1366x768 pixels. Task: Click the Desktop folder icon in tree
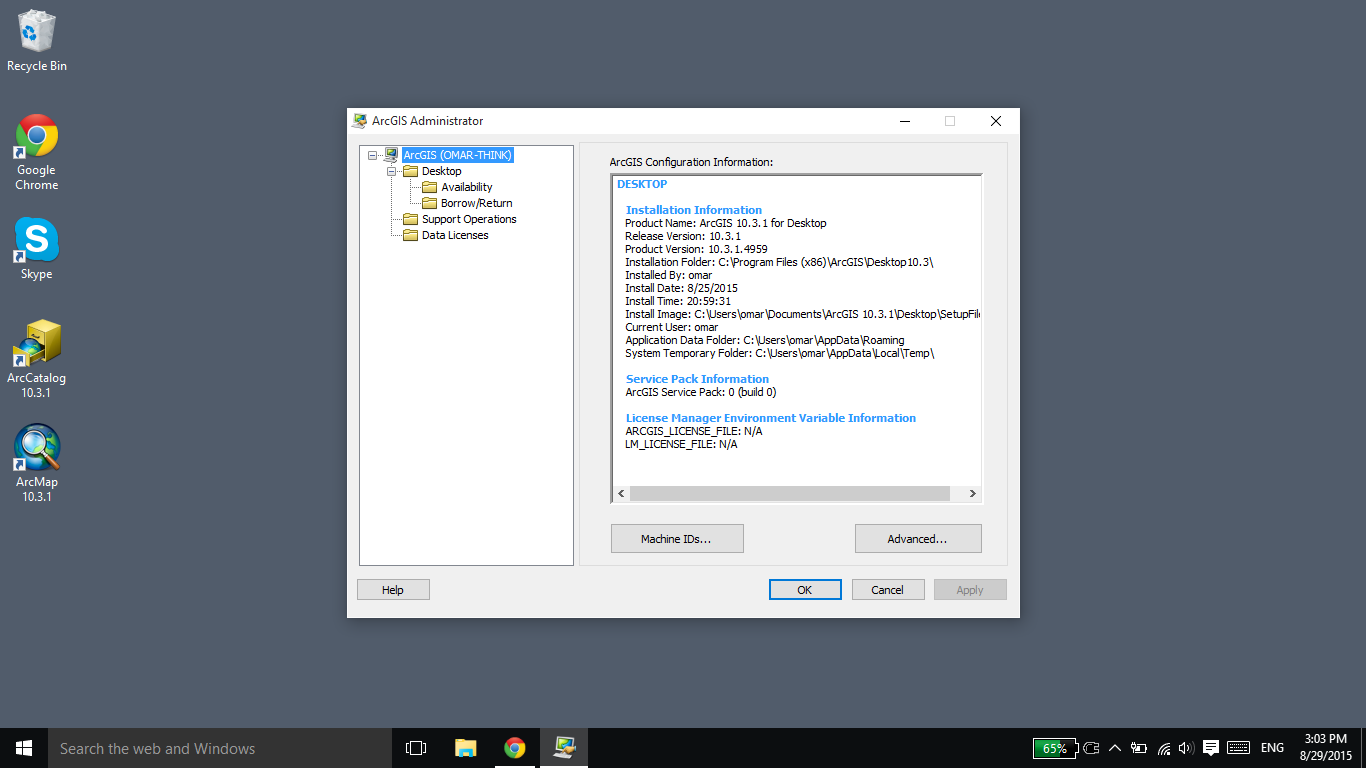410,171
